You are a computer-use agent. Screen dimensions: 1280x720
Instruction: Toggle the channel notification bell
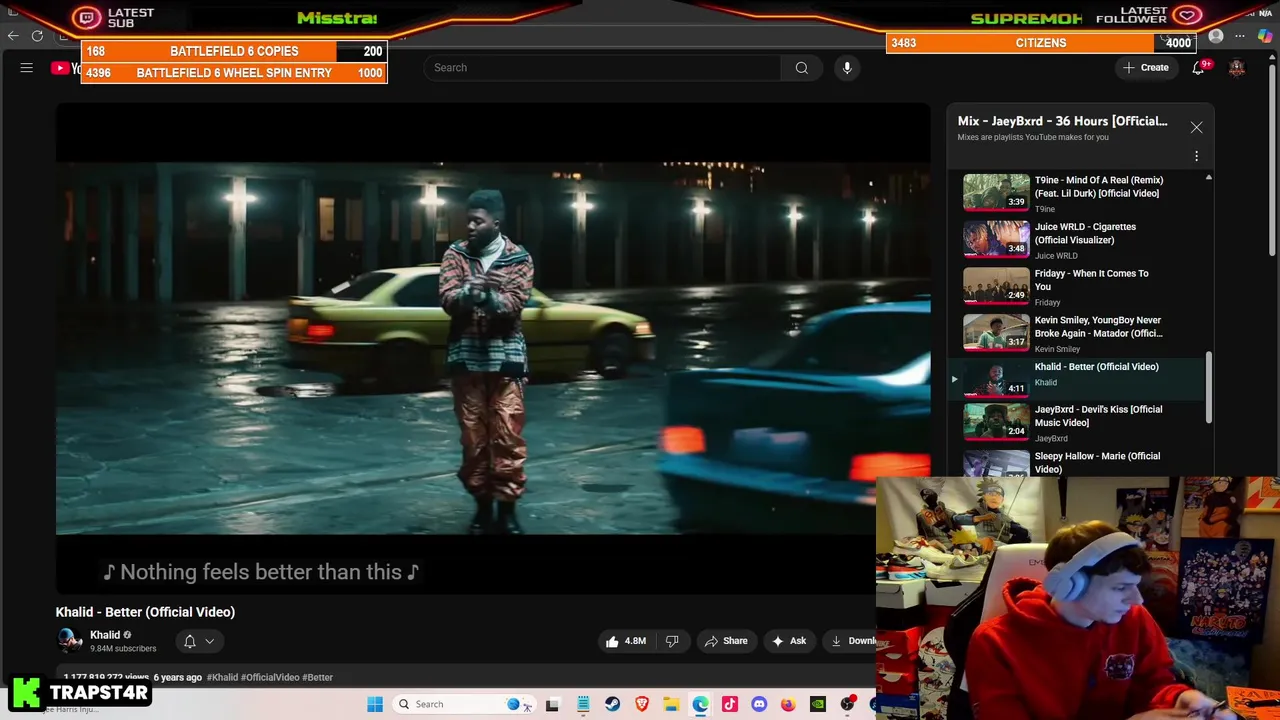189,641
